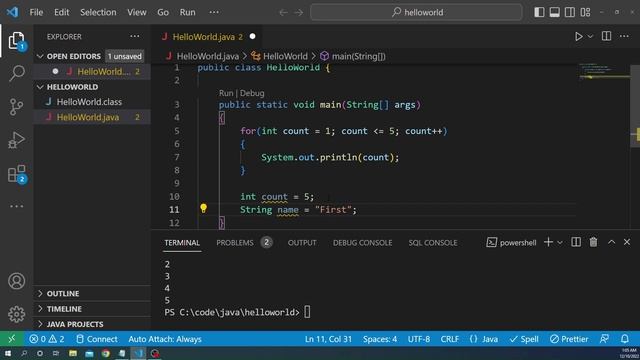Image resolution: width=640 pixels, height=360 pixels.
Task: Open the remote window indicator
Action: point(11,339)
